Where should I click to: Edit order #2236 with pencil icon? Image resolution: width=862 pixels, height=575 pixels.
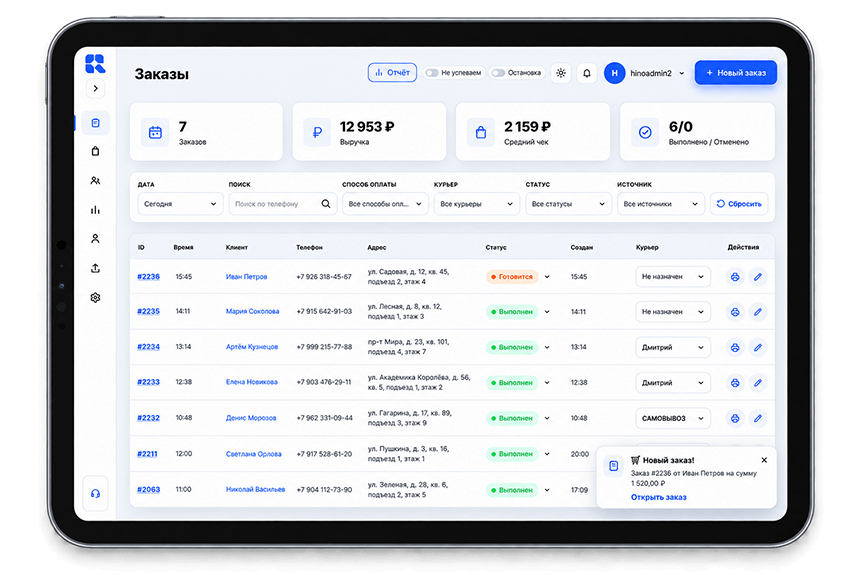(758, 277)
